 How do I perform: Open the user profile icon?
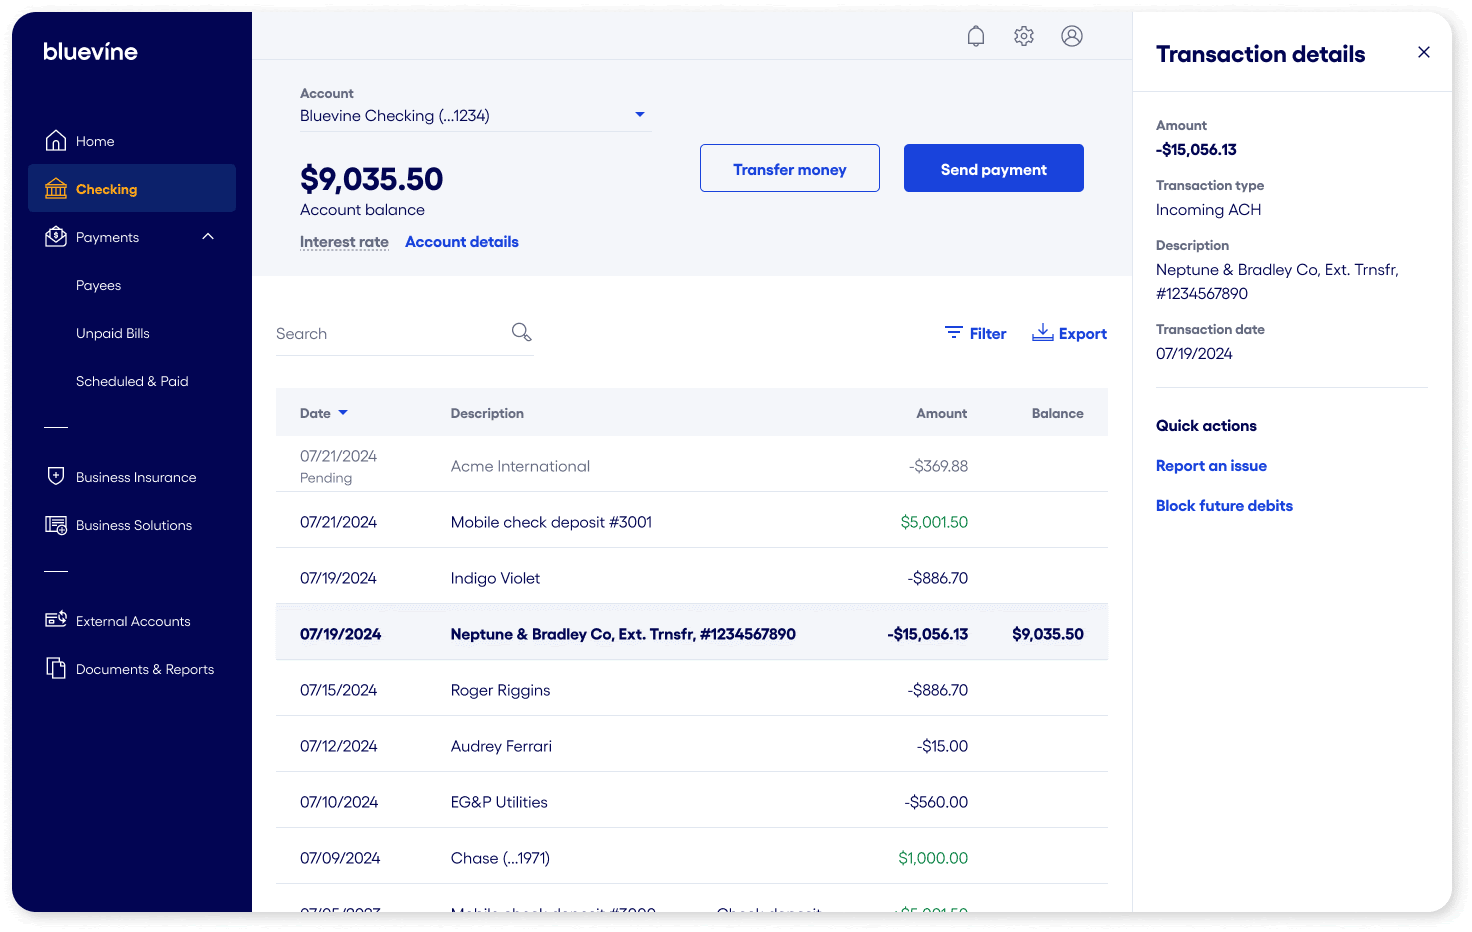pyautogui.click(x=1072, y=36)
